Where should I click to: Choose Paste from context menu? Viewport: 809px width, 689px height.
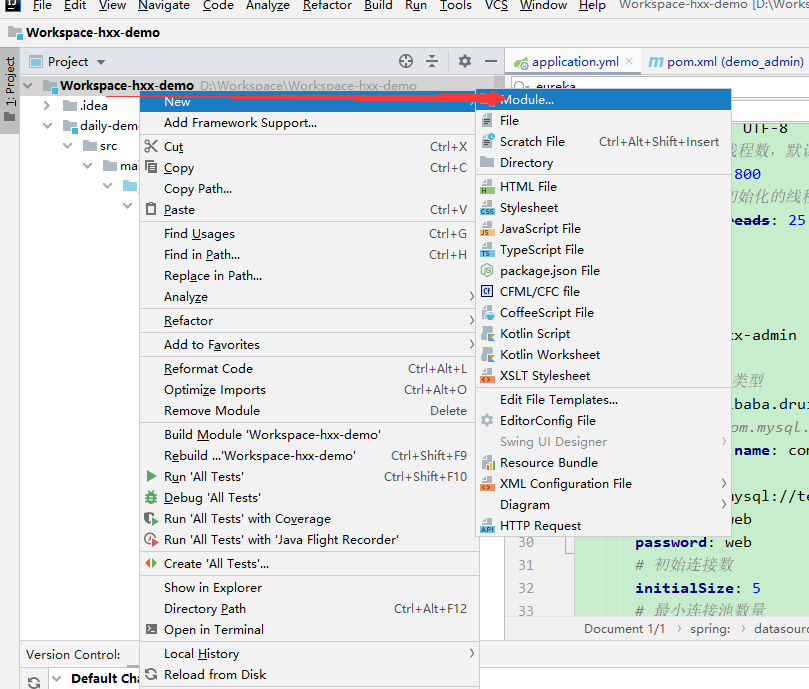click(x=310, y=210)
